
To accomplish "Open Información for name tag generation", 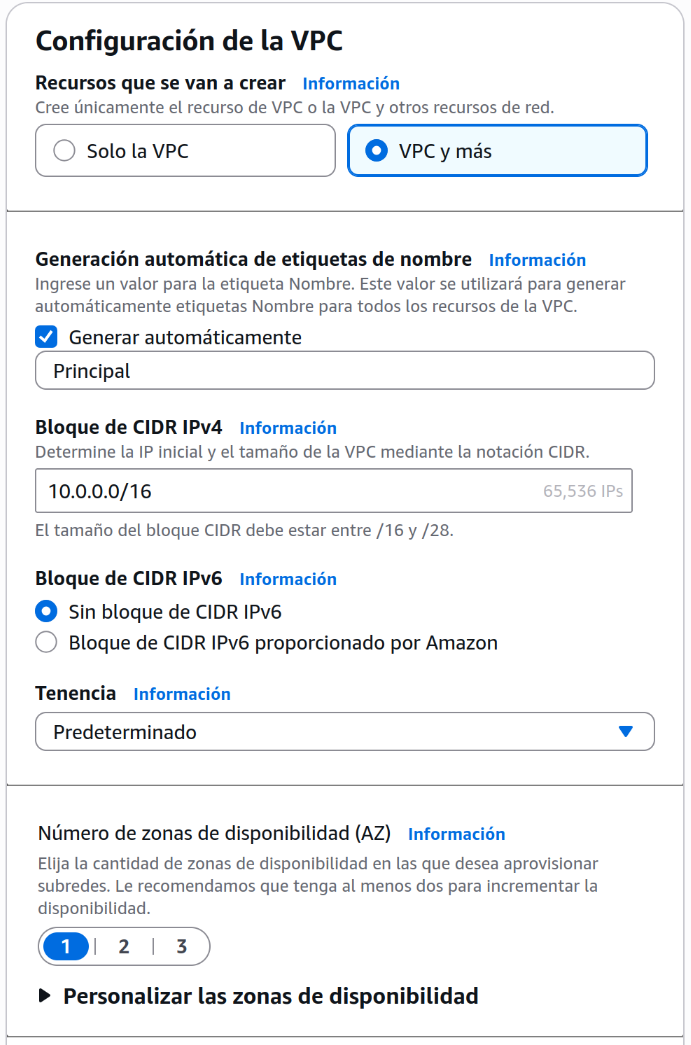I will pos(538,258).
